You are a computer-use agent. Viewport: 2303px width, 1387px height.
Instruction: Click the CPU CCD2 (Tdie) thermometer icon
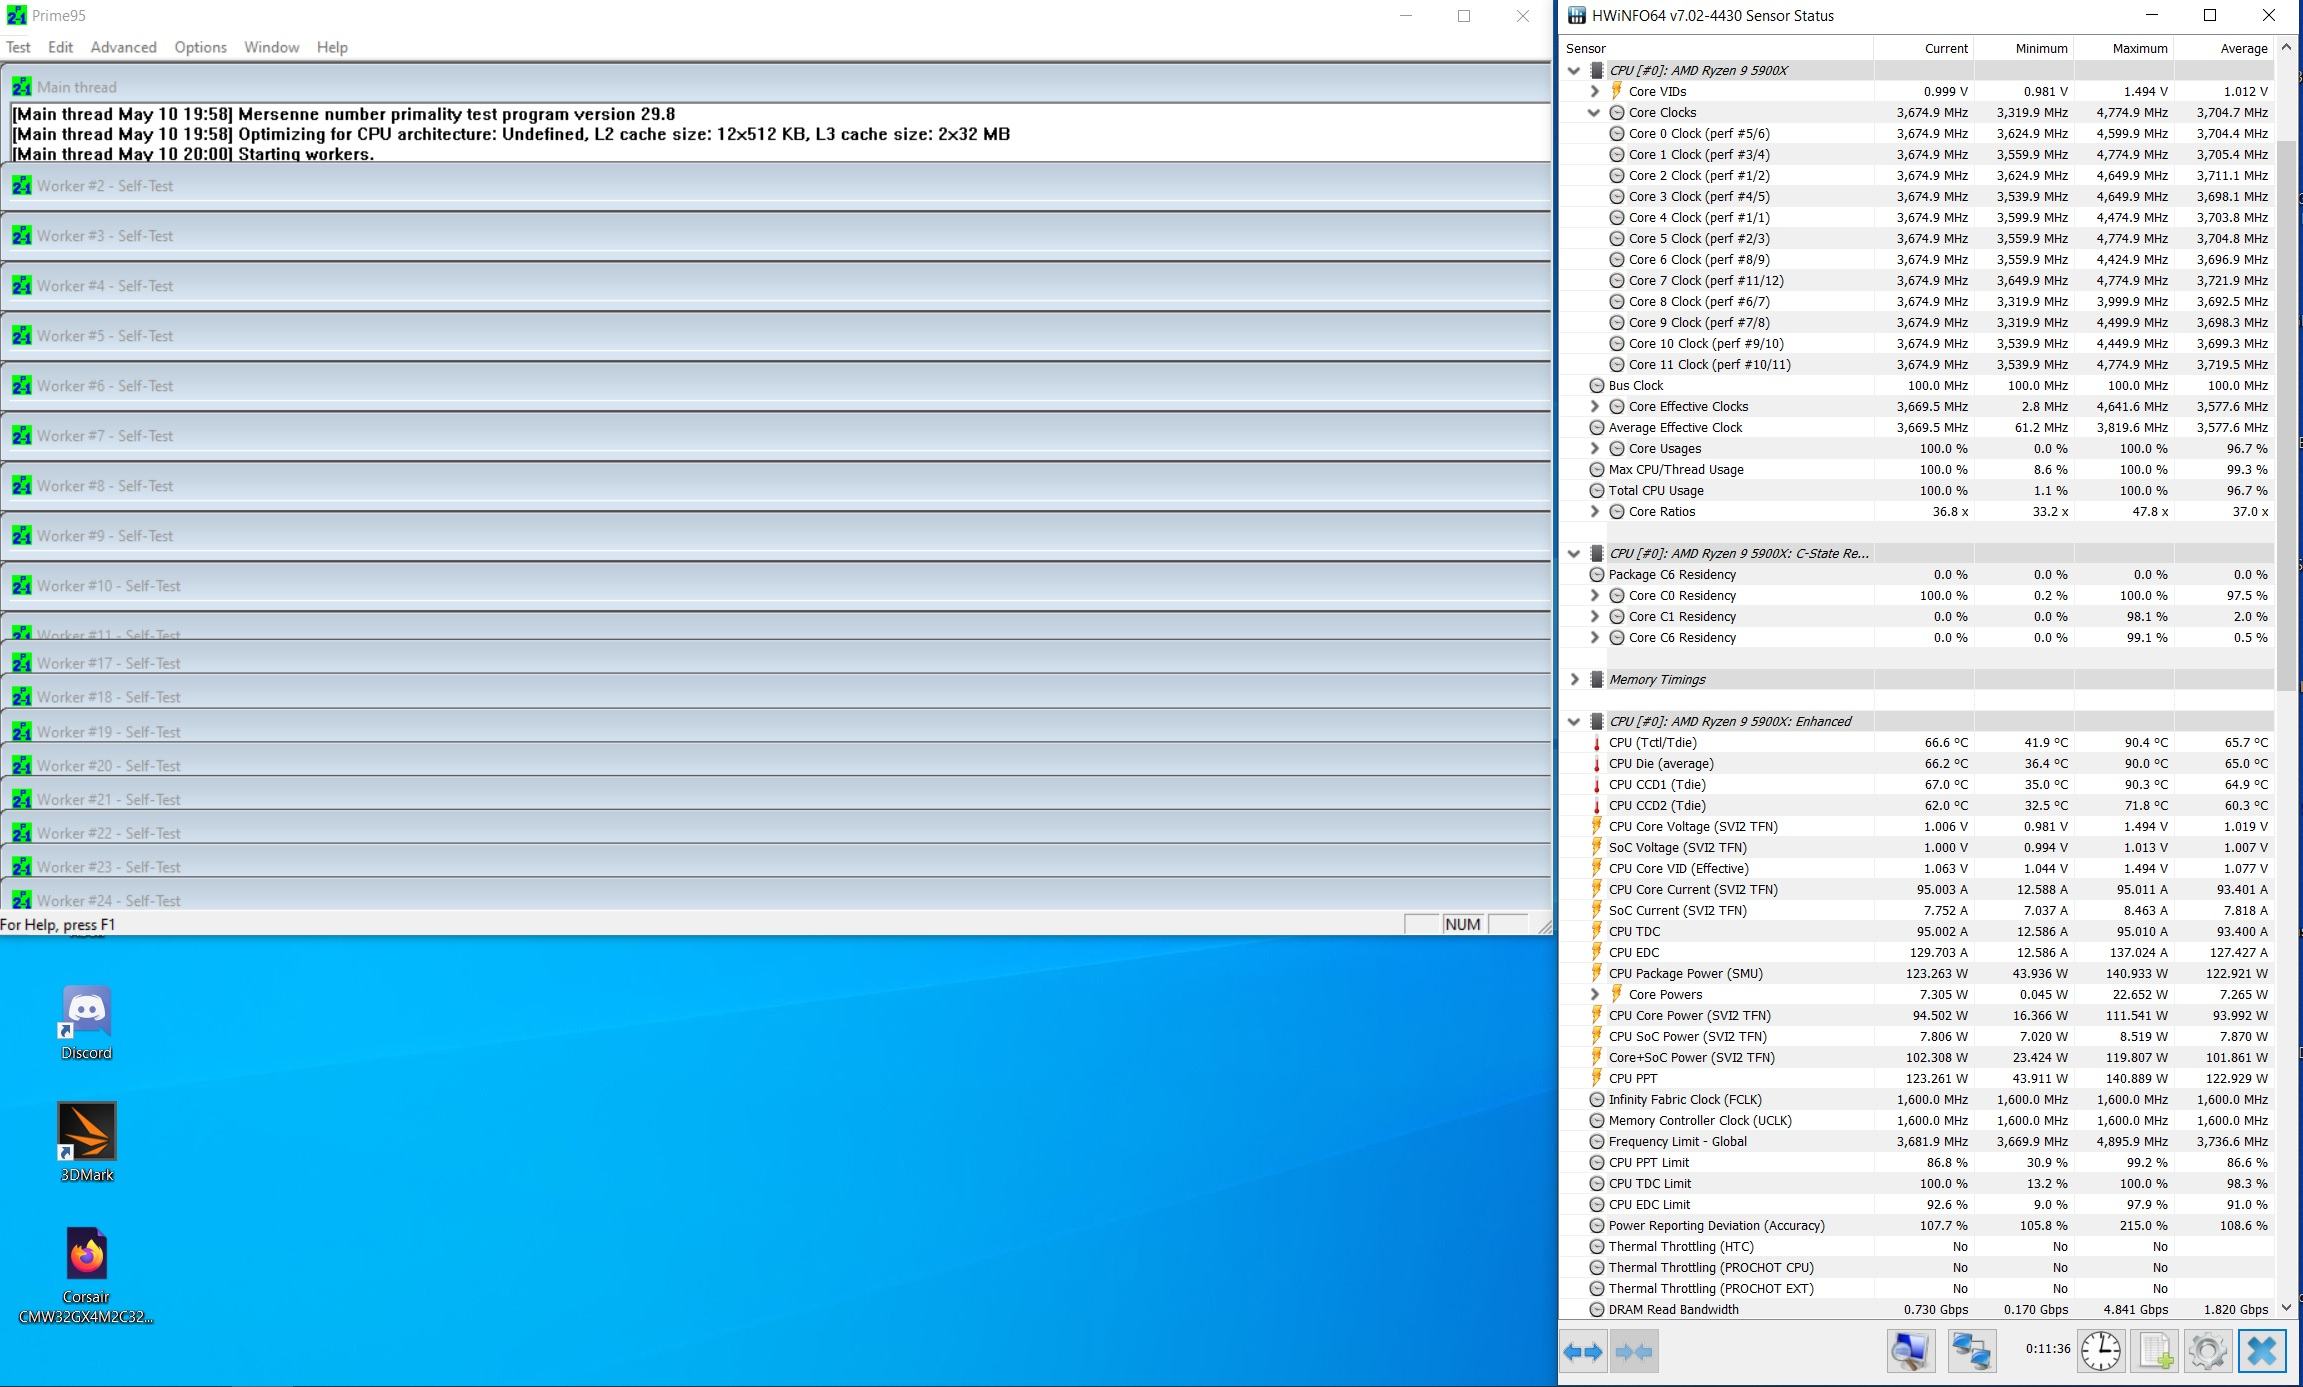(1597, 806)
